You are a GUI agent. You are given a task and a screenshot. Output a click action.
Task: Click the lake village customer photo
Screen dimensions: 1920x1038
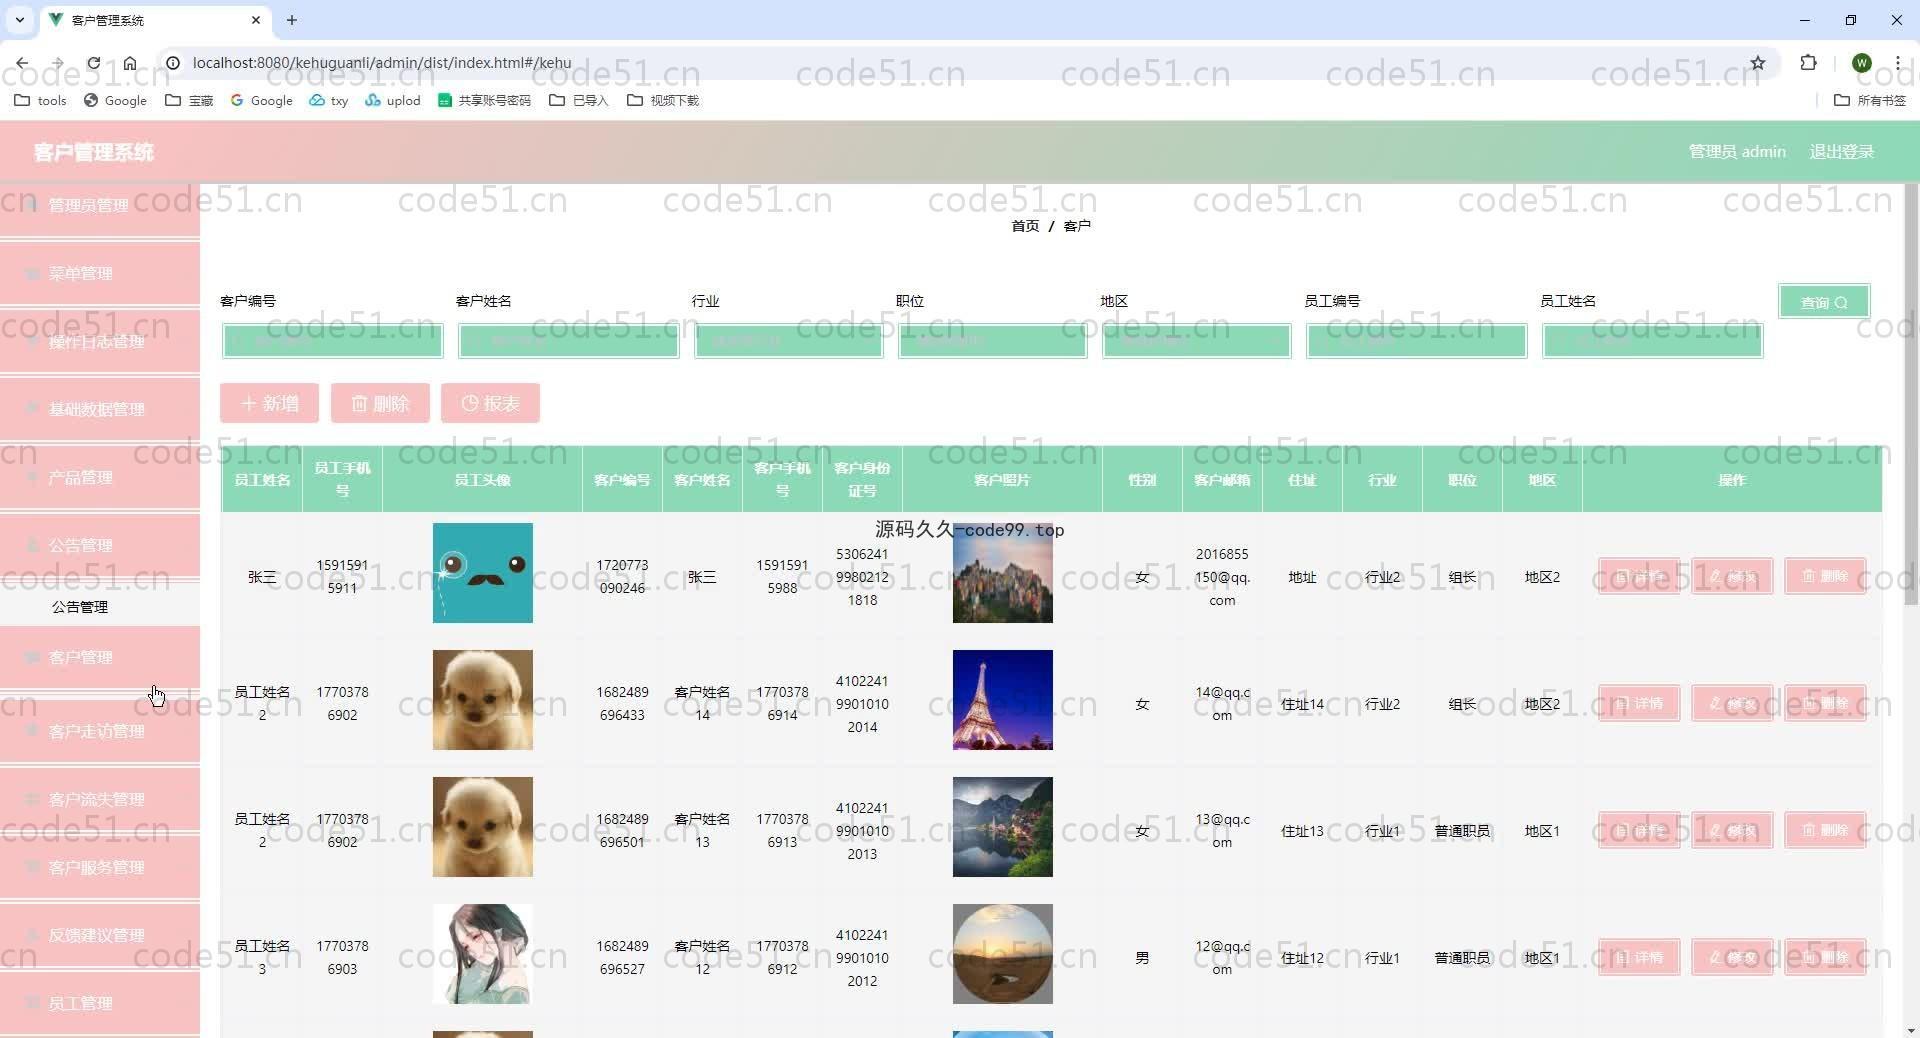click(x=1003, y=827)
